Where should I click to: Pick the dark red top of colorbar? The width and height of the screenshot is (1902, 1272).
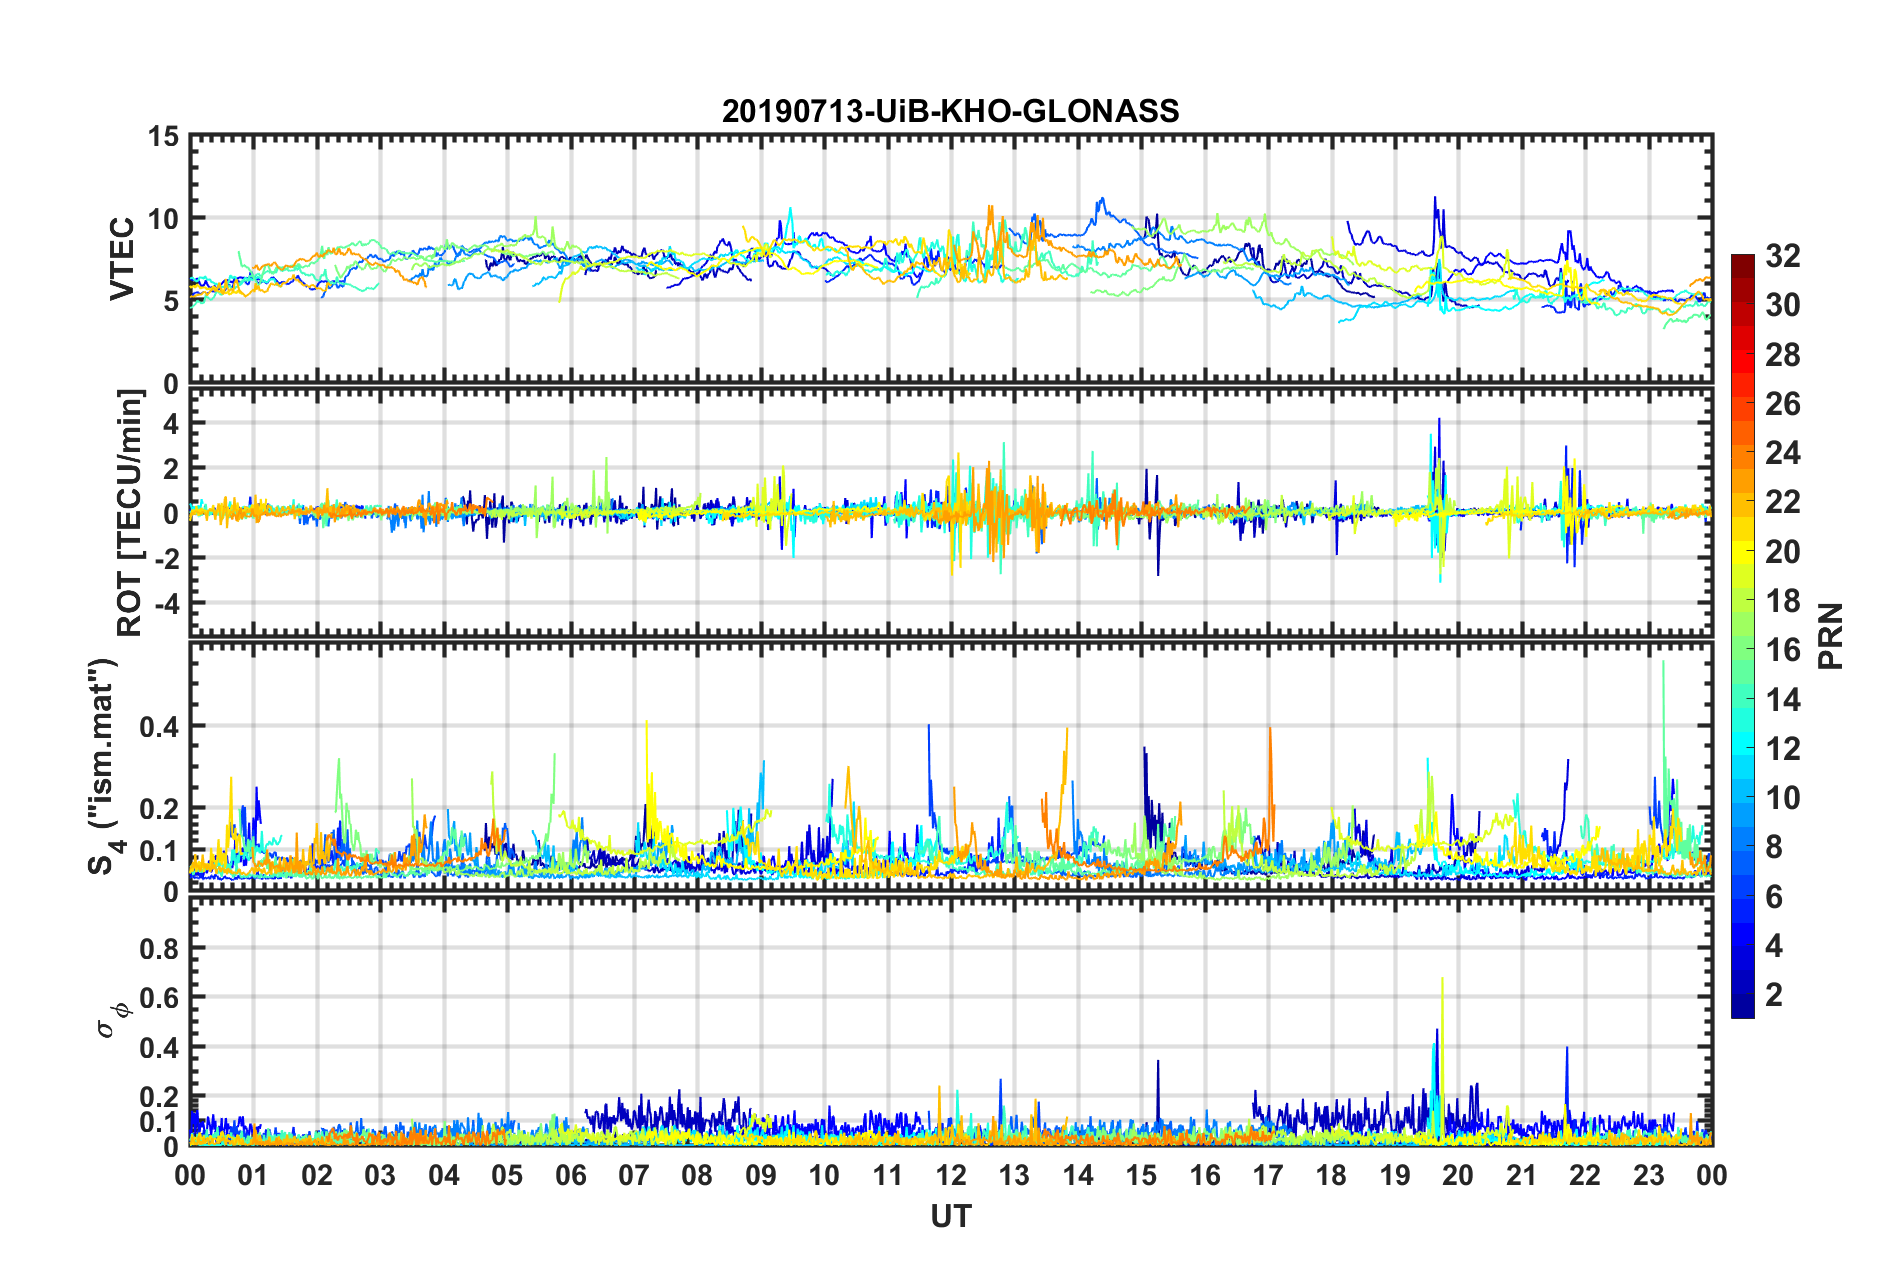pos(1742,262)
